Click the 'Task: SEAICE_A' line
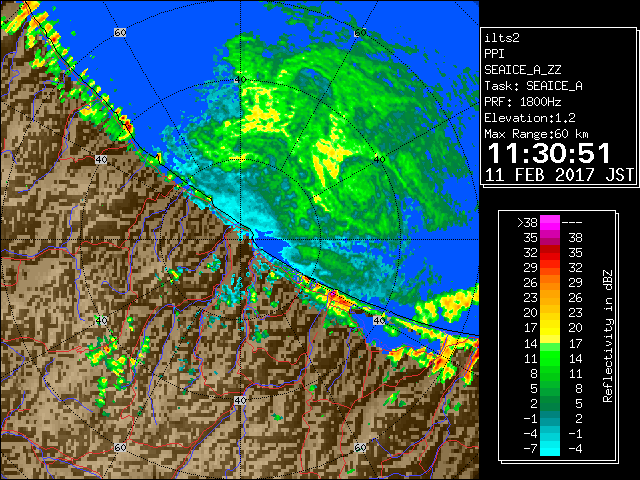 [533, 86]
